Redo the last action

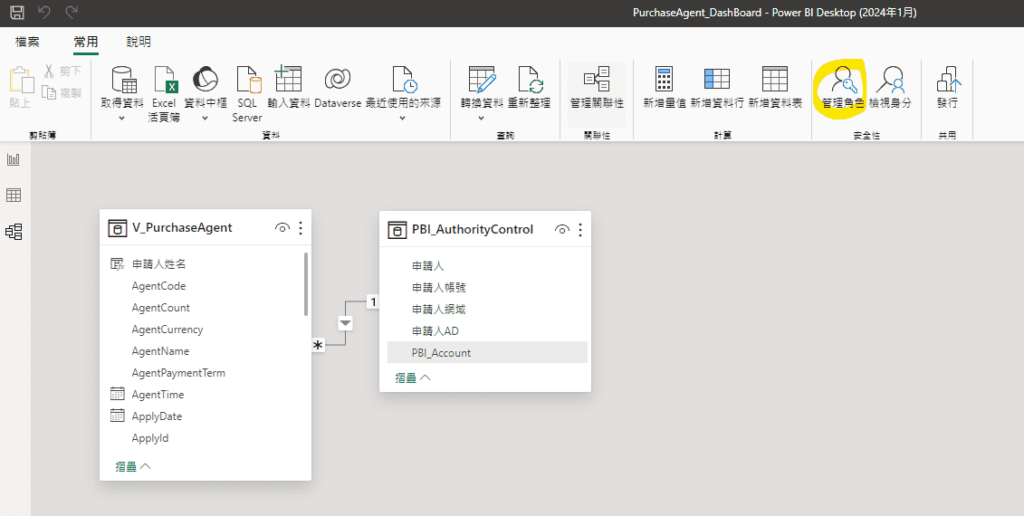click(72, 12)
